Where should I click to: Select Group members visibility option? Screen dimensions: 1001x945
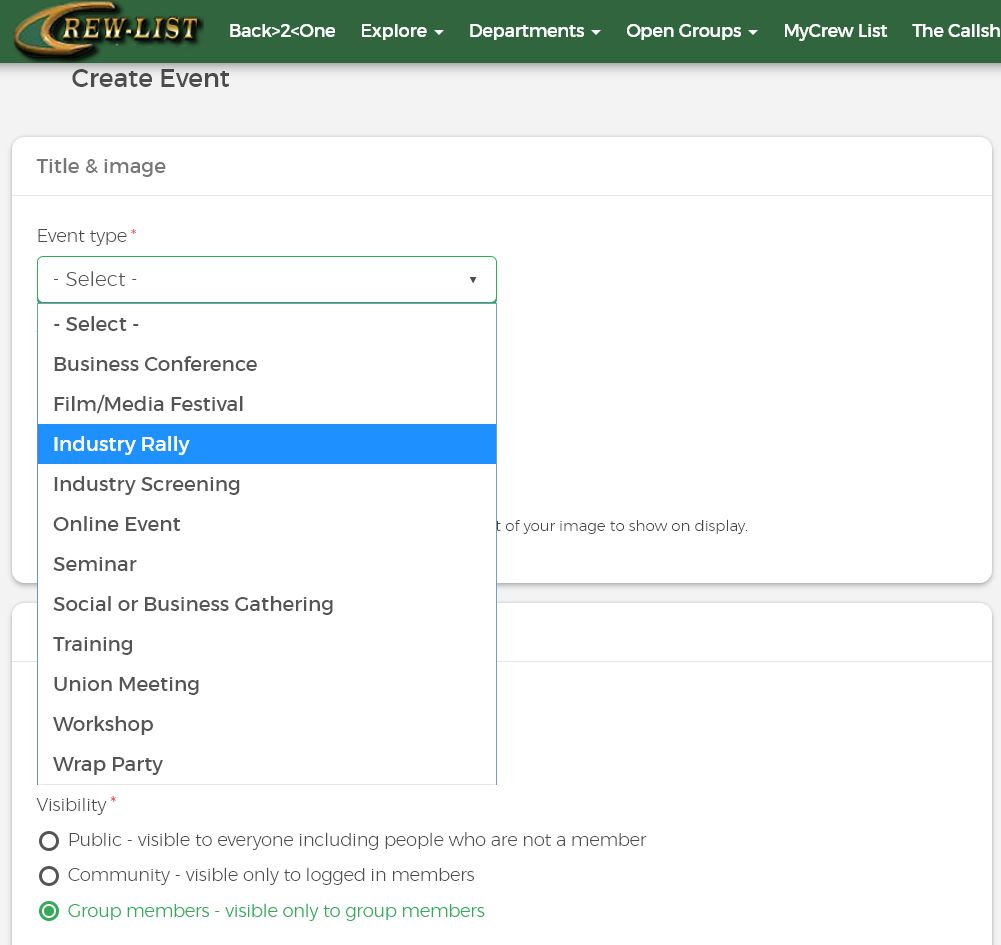tap(49, 911)
